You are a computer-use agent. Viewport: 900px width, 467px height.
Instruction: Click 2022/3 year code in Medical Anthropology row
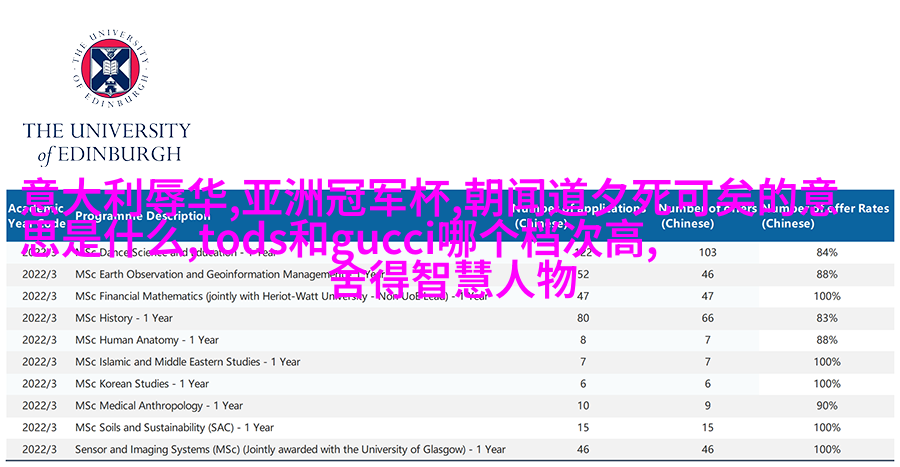(x=40, y=406)
